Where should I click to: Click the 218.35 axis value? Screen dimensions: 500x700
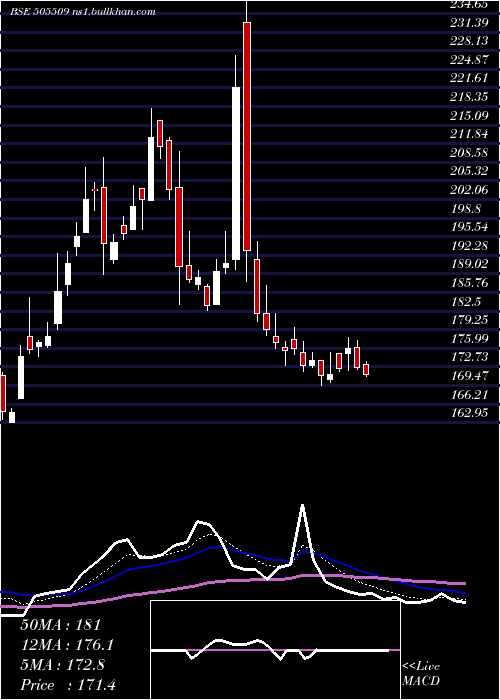(469, 97)
